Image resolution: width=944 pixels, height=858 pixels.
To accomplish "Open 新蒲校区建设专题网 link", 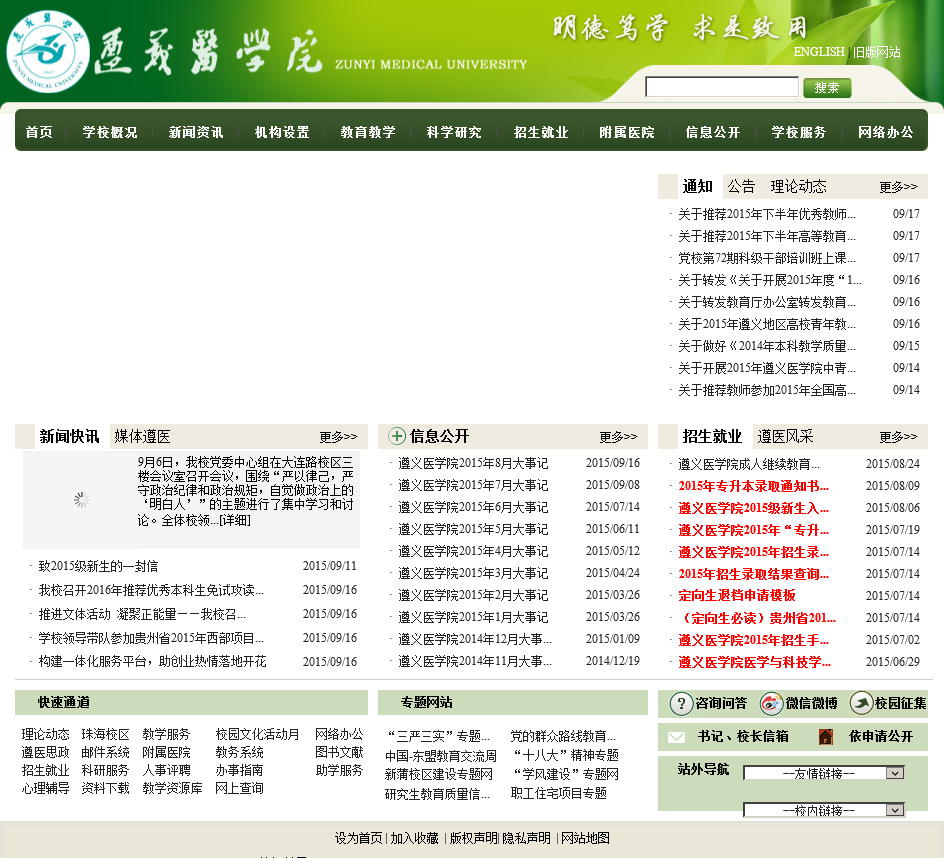I will [438, 774].
